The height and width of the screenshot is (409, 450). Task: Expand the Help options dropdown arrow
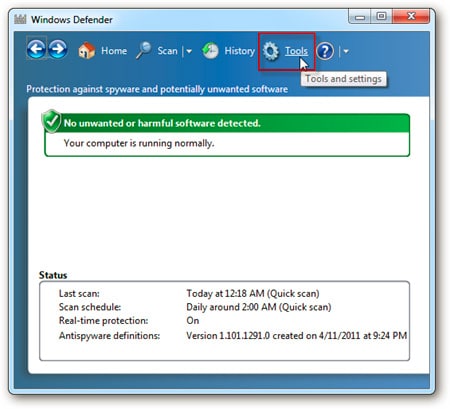click(x=346, y=51)
